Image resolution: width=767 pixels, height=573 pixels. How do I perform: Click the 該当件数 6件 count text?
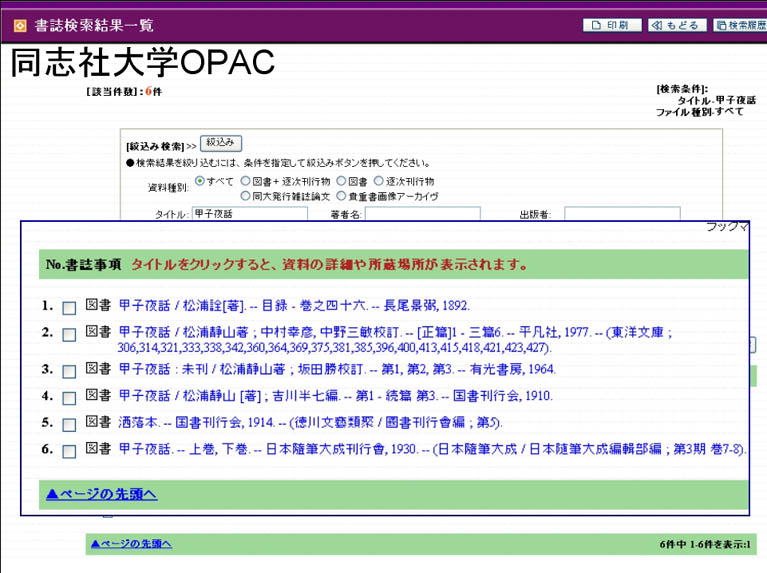[124, 92]
